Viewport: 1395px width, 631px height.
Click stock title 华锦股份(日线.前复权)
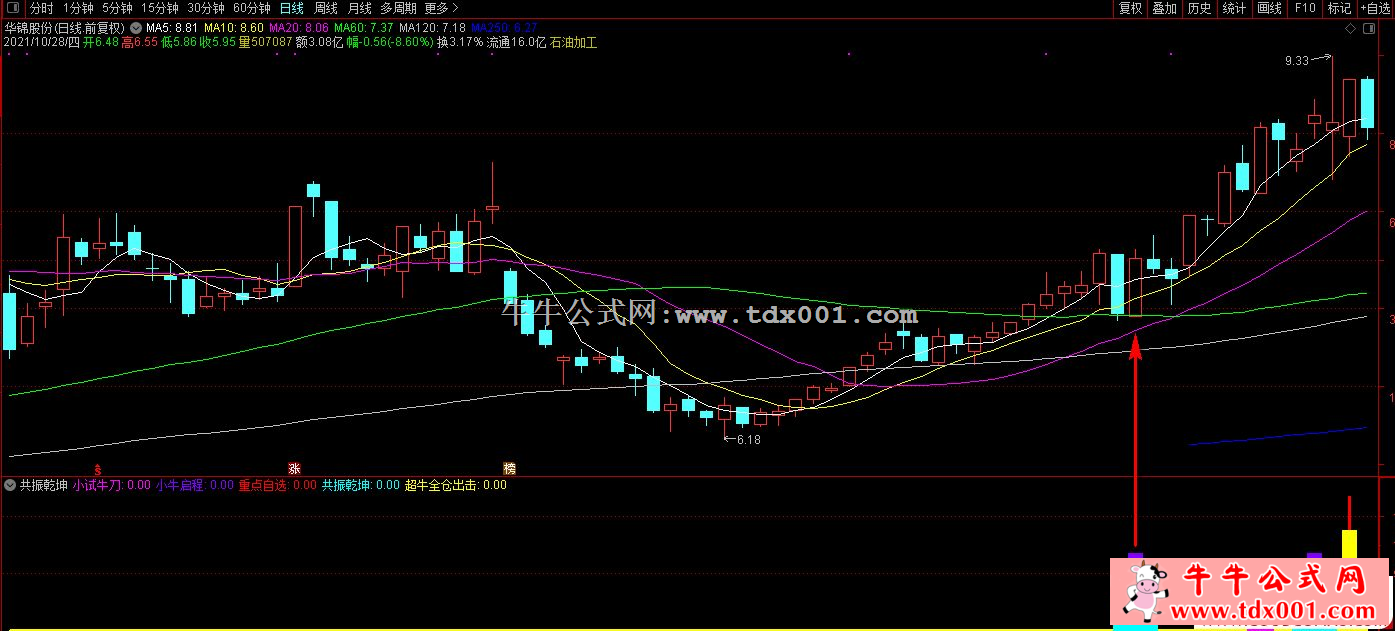[65, 29]
